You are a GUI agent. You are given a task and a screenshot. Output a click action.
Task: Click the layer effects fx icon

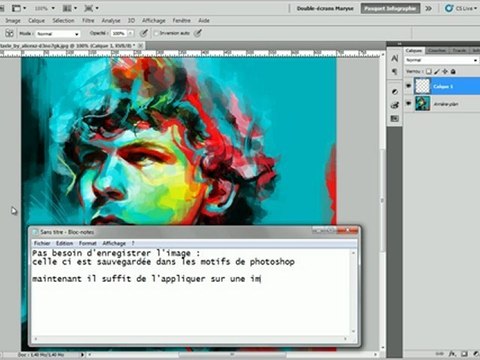452,354
